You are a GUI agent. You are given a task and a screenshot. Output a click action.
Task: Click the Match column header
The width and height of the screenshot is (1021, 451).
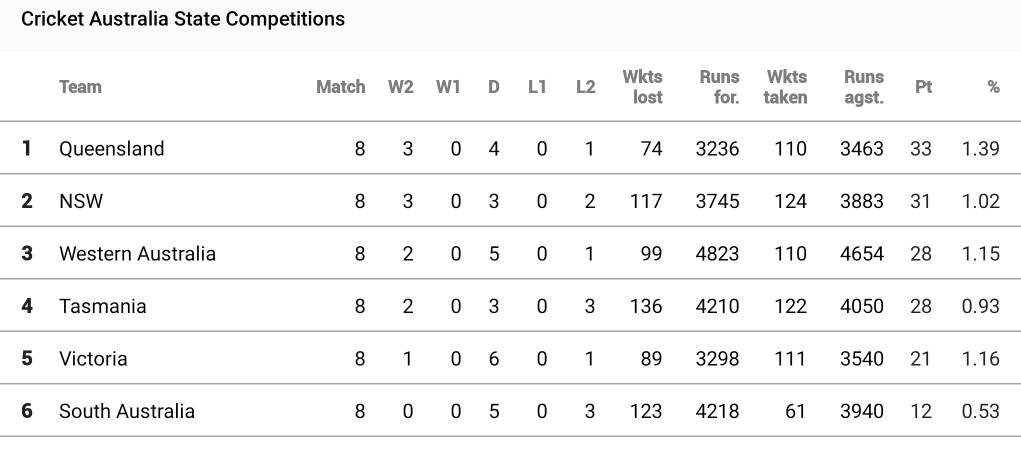tap(340, 87)
